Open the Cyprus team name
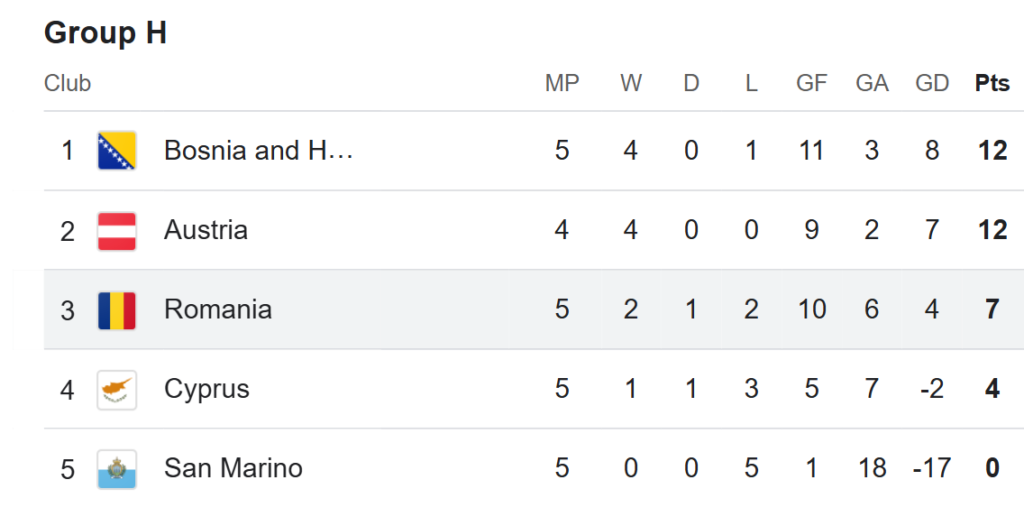Screen dimensions: 1024x526 206,389
